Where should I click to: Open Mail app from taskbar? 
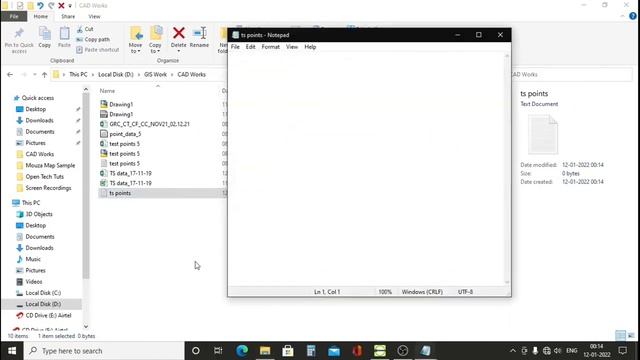pos(334,351)
